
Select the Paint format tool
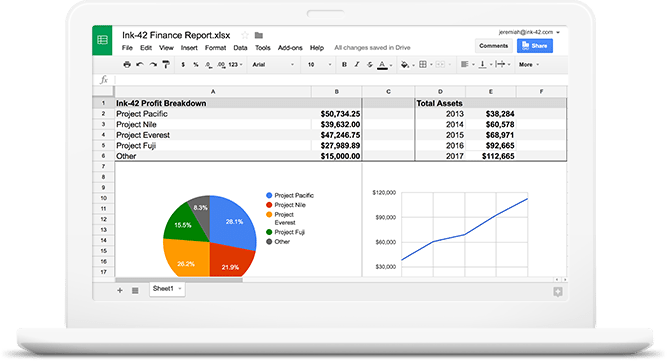[166, 65]
